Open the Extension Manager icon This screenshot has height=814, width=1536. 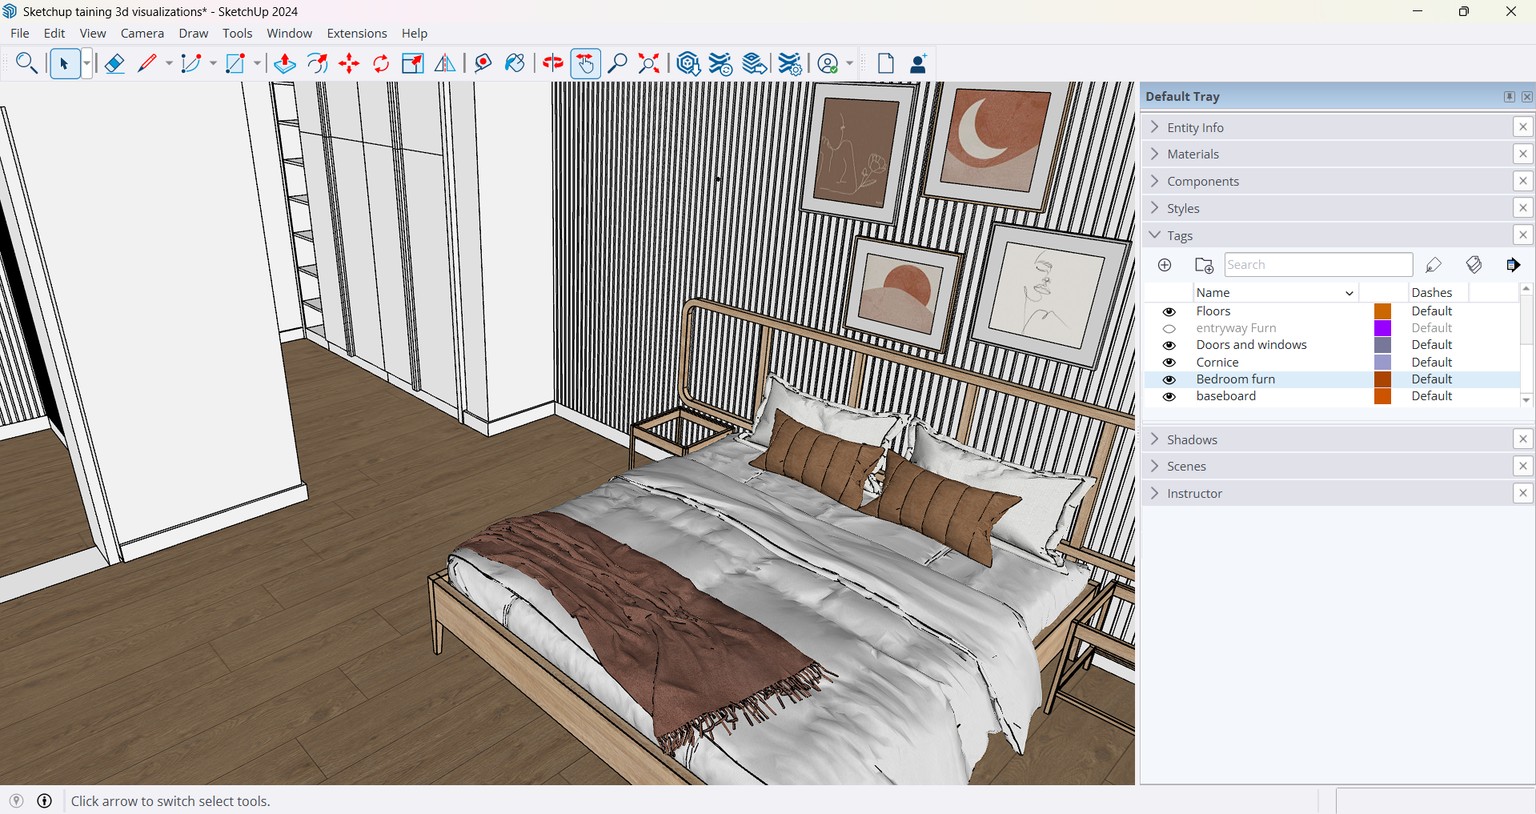click(x=789, y=64)
